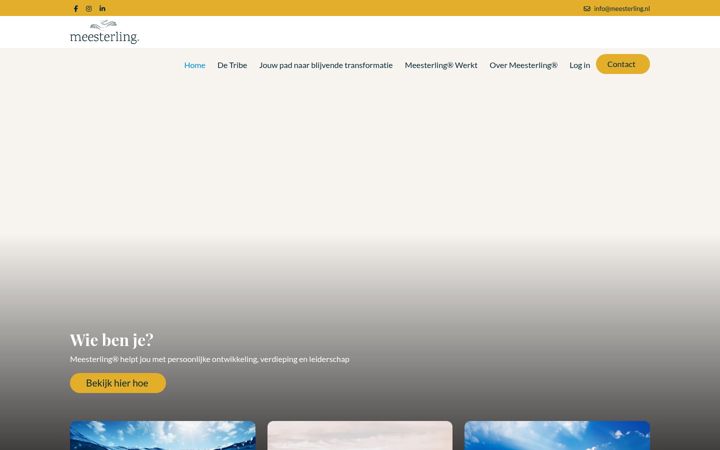Go to the Home menu item
The width and height of the screenshot is (720, 450).
click(195, 65)
